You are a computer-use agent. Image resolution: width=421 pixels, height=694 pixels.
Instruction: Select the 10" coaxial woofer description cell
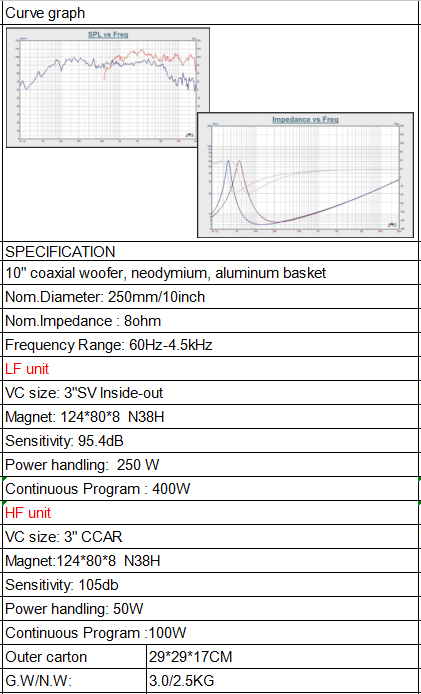pos(211,273)
